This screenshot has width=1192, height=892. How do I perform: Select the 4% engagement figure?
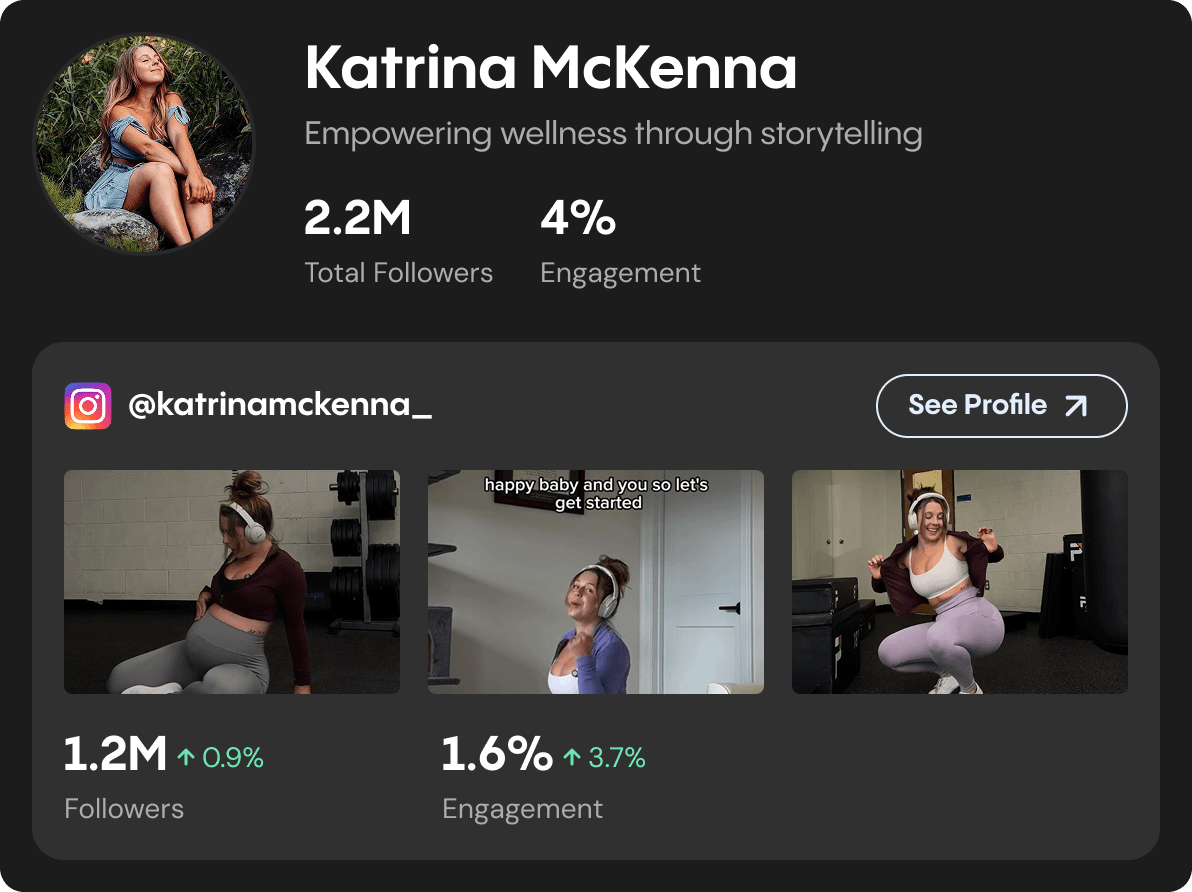(578, 217)
